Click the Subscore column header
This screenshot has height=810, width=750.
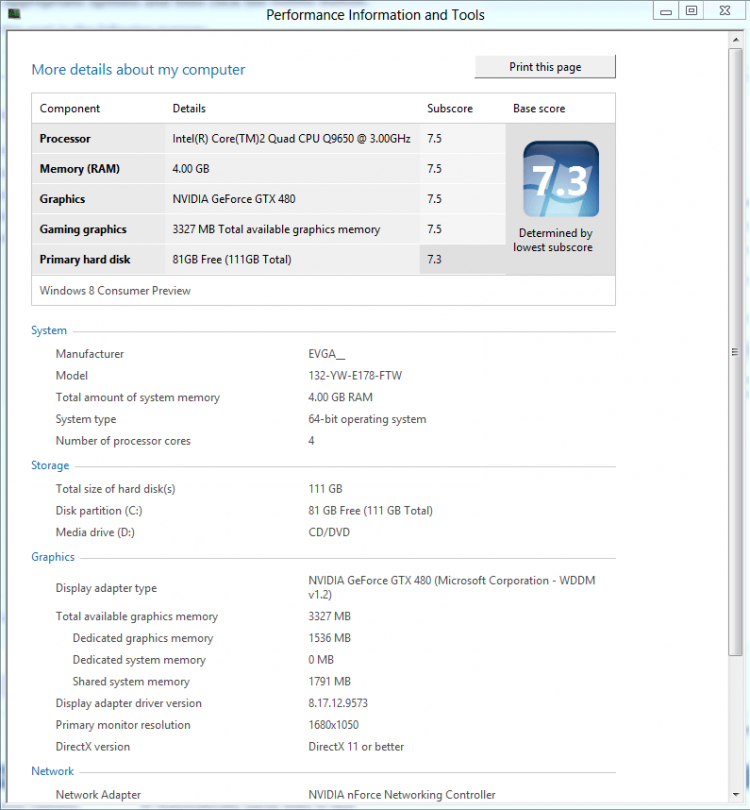tap(450, 109)
